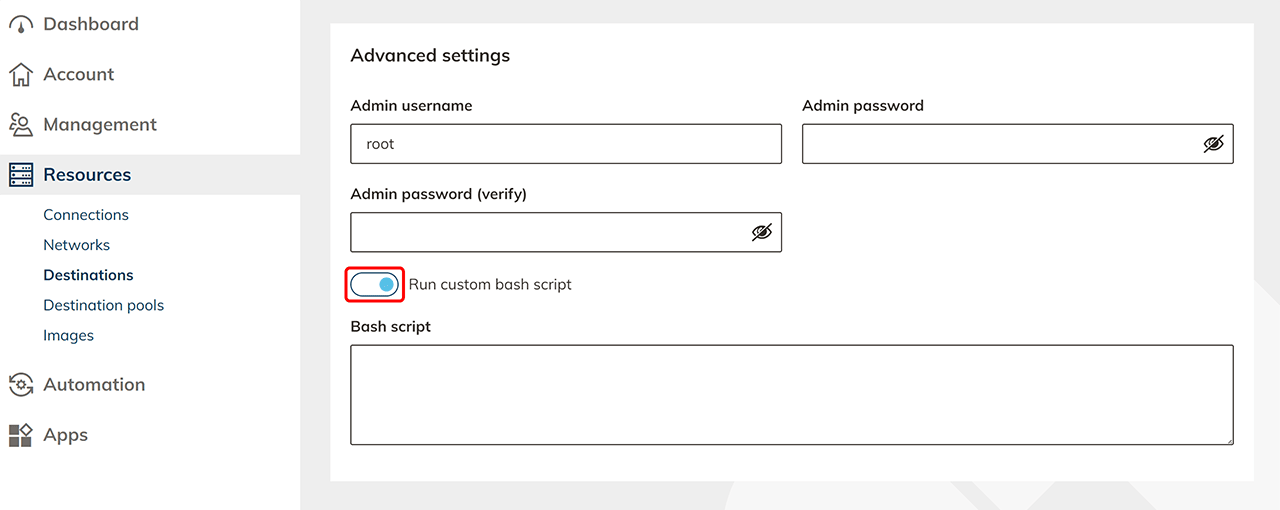Grab the Bash script textarea resize handle

tap(1229, 440)
